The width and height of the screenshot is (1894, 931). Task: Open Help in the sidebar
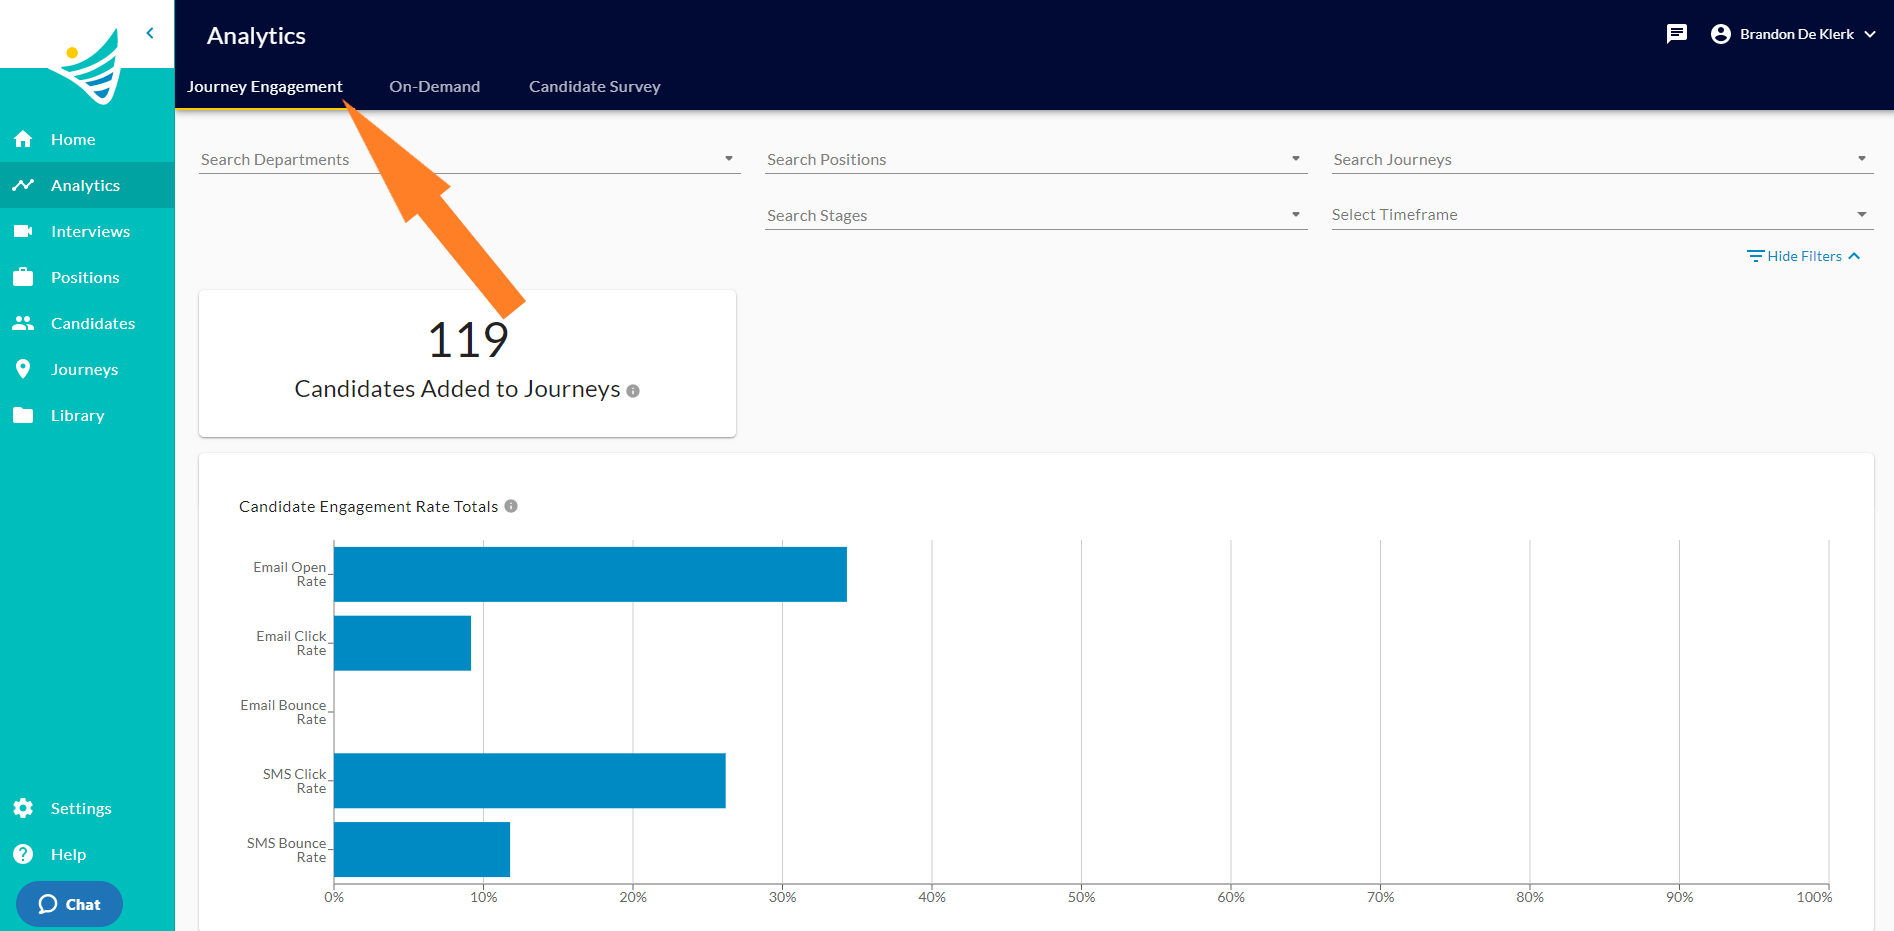tap(87, 854)
